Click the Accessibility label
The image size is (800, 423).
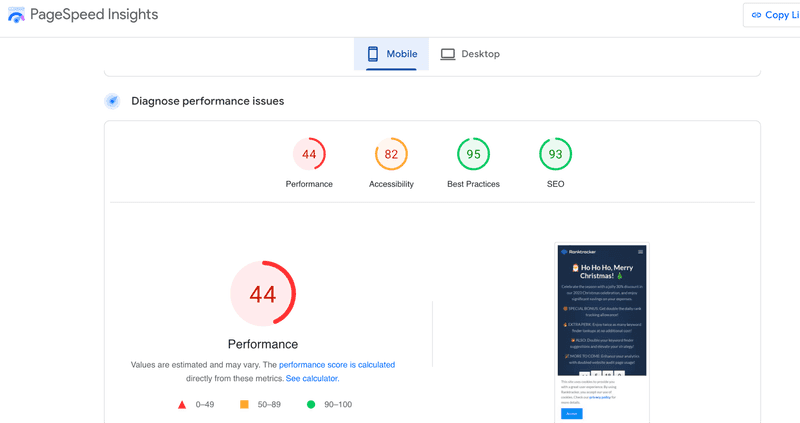391,184
